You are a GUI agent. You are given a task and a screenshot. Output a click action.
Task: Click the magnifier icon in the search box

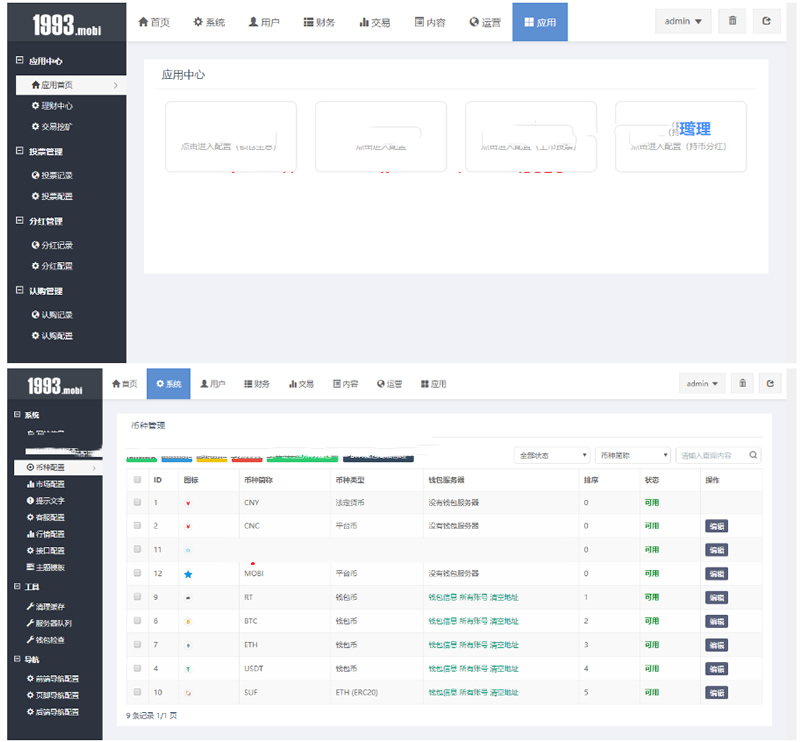(x=753, y=455)
